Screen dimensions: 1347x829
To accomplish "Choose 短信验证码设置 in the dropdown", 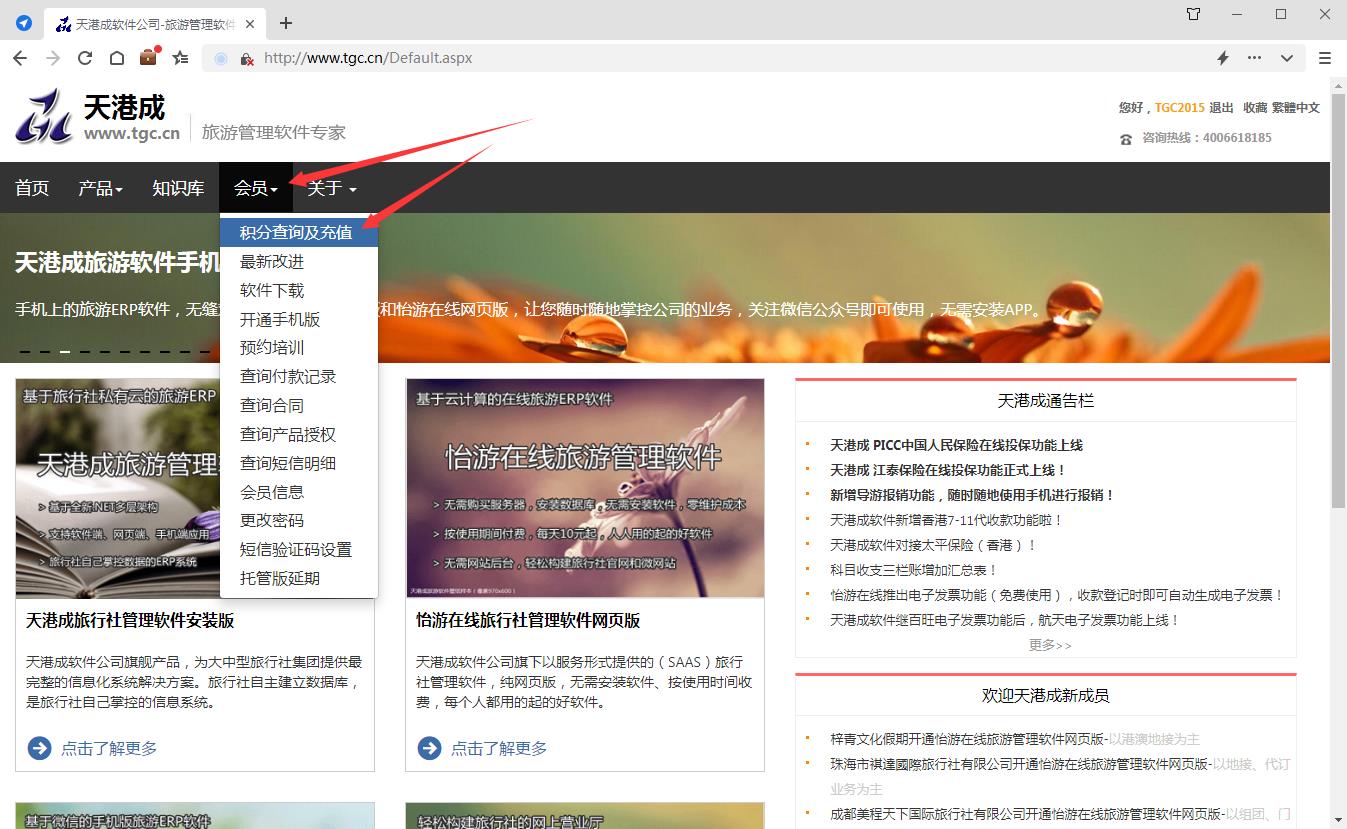I will pos(299,550).
